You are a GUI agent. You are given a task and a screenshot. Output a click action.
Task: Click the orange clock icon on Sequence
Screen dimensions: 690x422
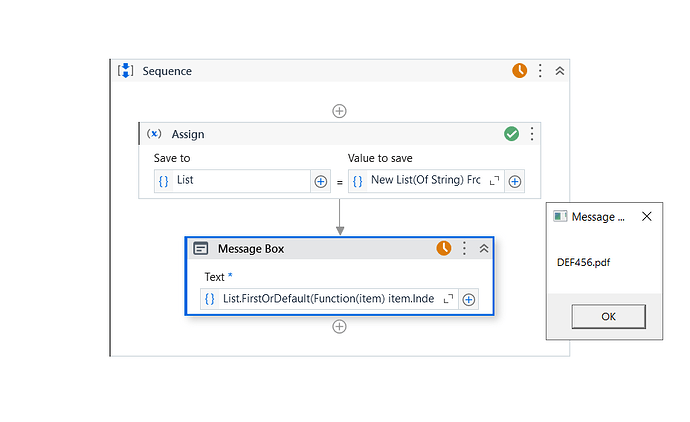tap(520, 71)
